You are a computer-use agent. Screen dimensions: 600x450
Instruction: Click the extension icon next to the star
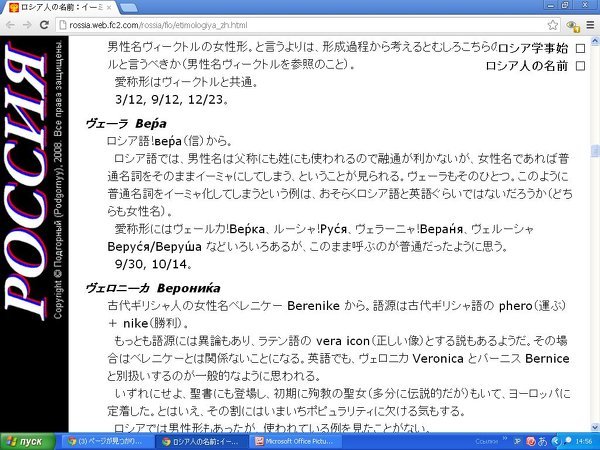click(571, 23)
